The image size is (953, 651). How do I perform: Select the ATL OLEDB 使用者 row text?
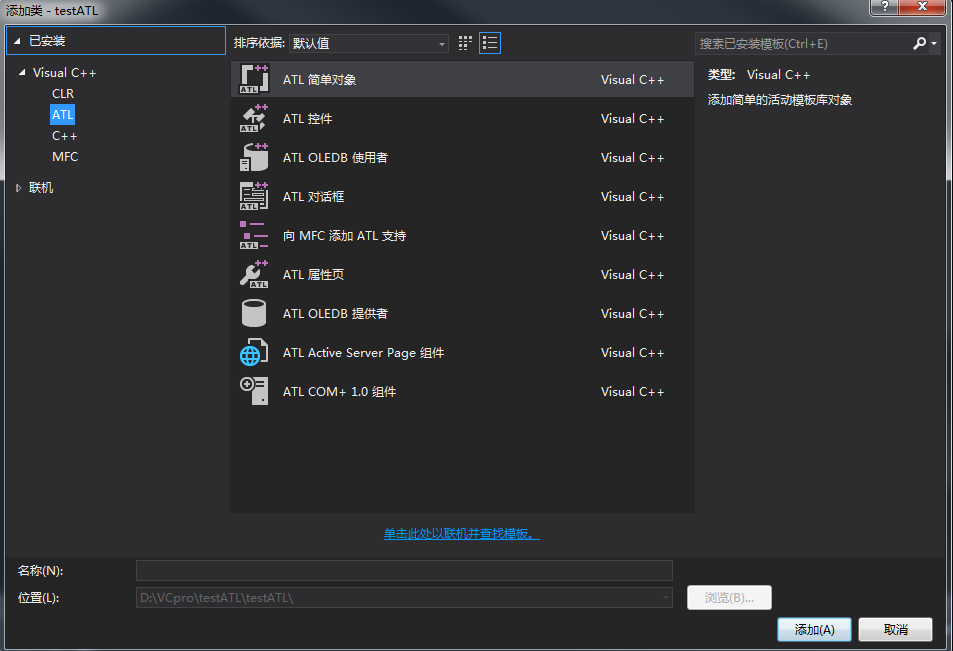pos(335,157)
